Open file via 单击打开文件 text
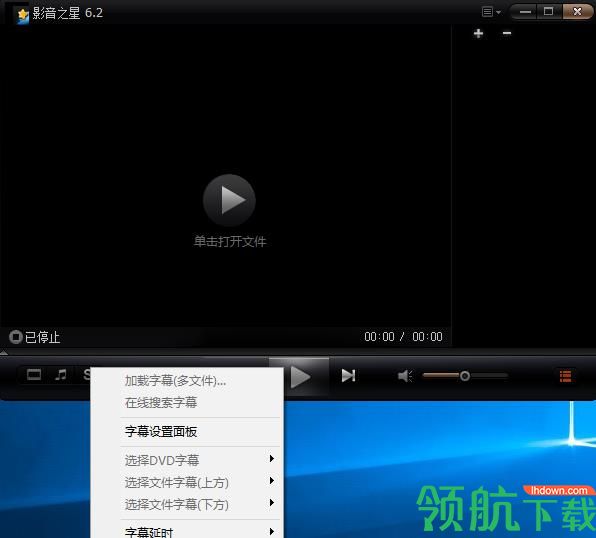596x538 pixels. click(x=230, y=241)
